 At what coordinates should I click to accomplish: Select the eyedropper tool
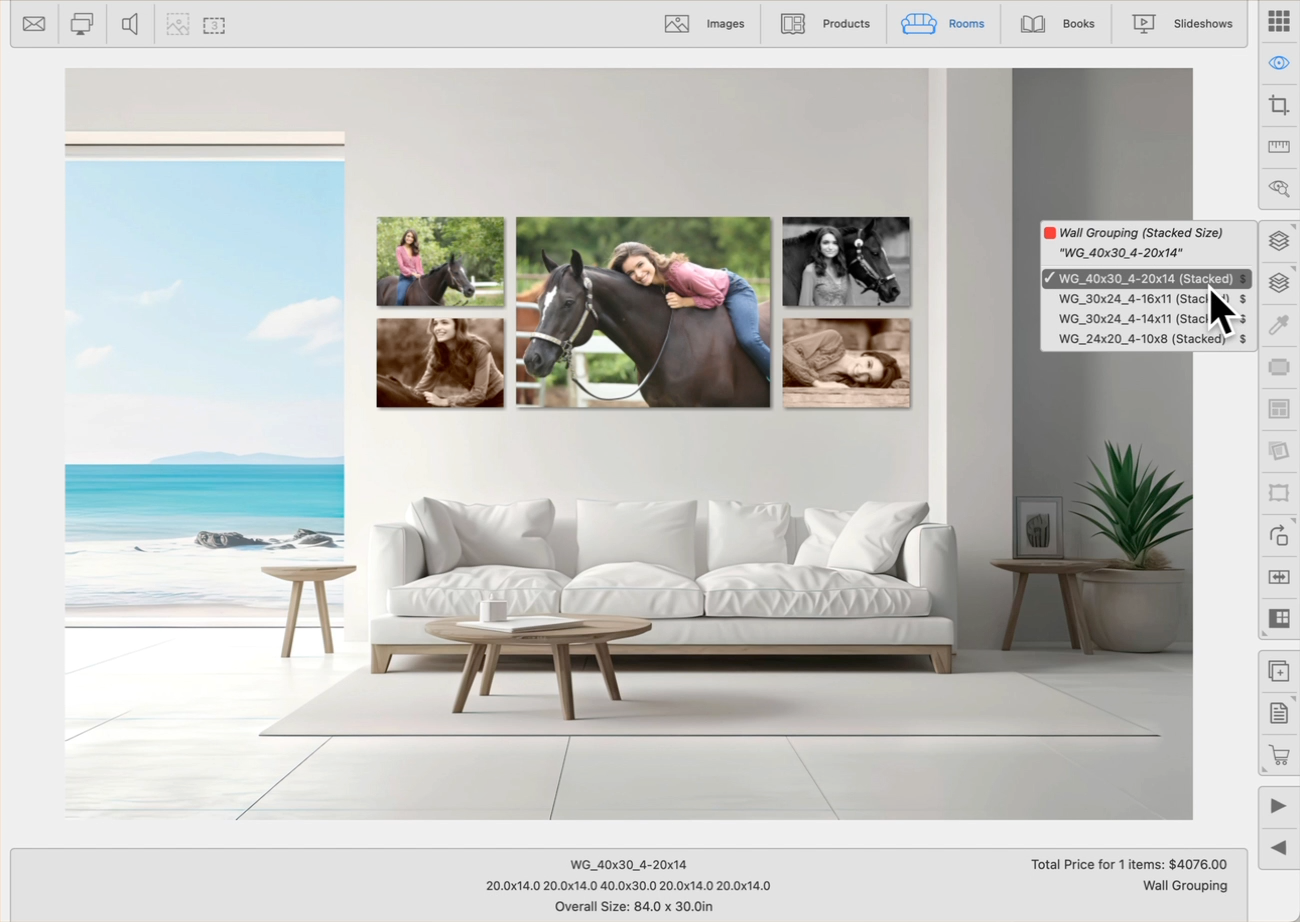pyautogui.click(x=1278, y=325)
